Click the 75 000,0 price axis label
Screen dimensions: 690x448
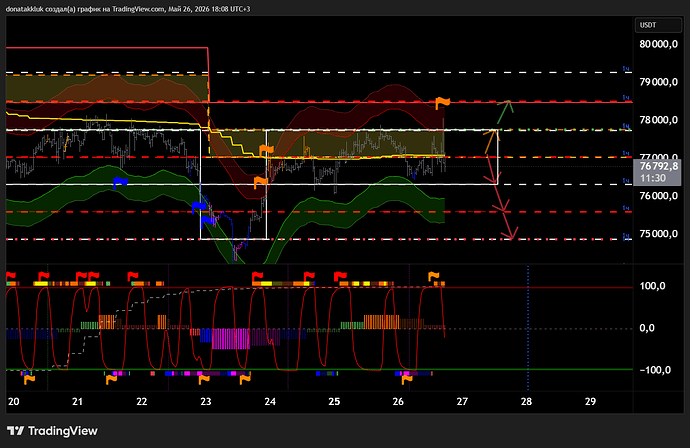click(x=658, y=234)
